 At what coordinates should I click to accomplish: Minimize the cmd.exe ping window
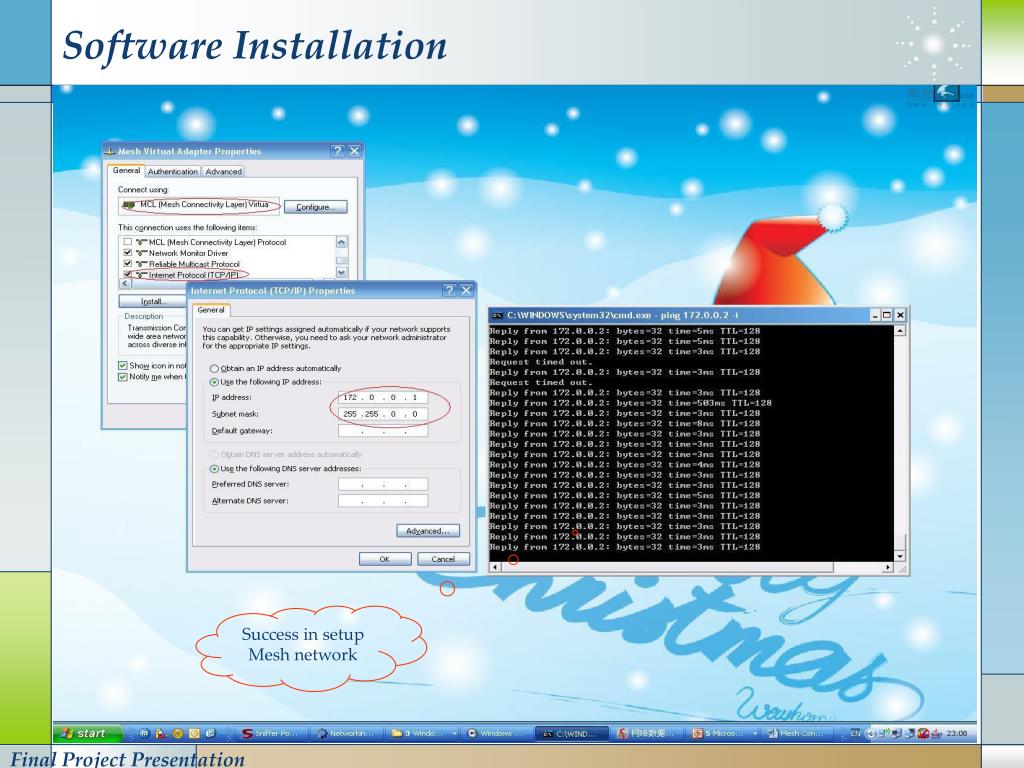click(875, 315)
